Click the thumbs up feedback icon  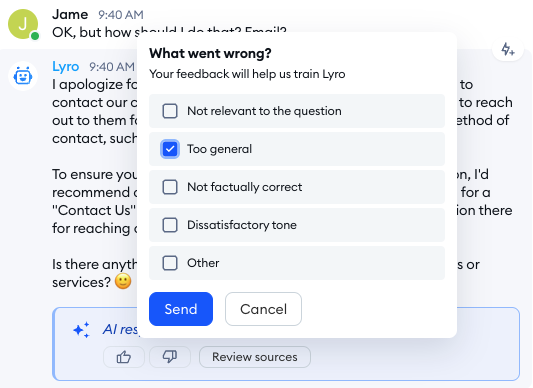coord(124,357)
